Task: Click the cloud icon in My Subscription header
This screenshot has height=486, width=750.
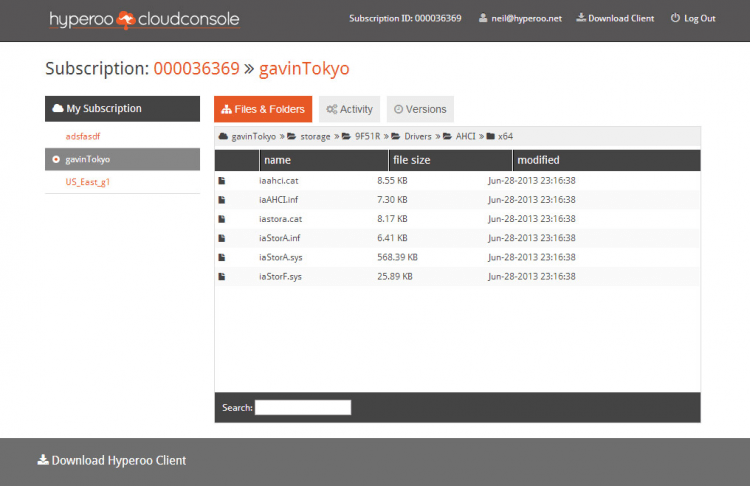Action: [58, 108]
